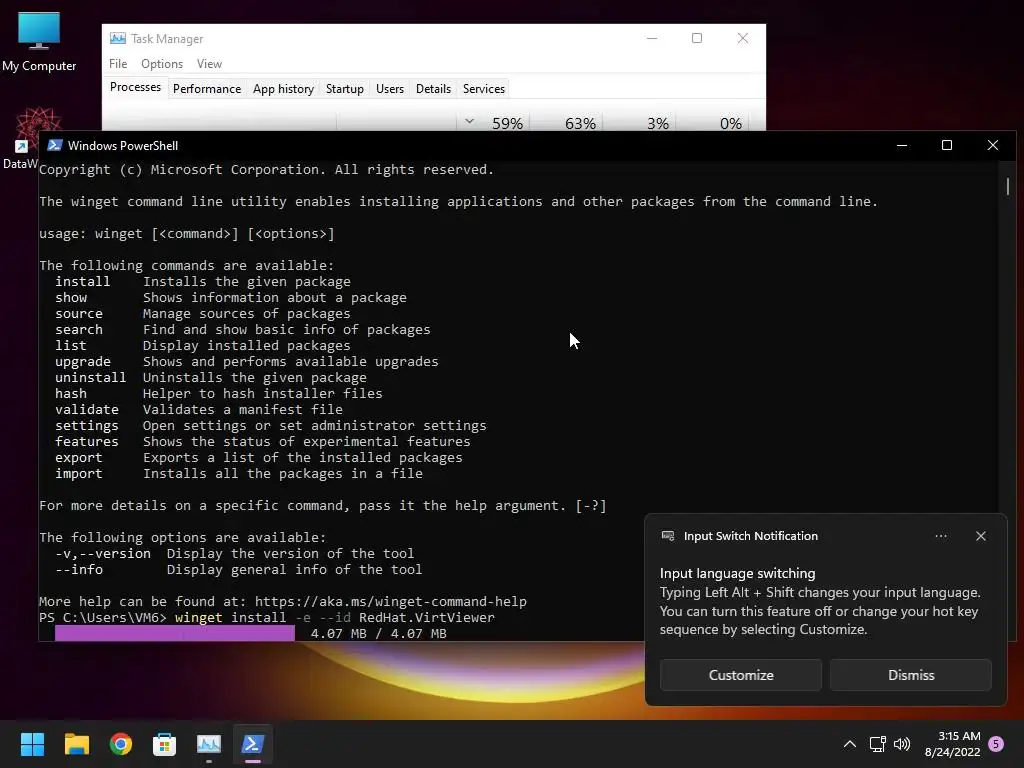Click the purple winget download progress bar
Image resolution: width=1024 pixels, height=768 pixels.
[175, 633]
